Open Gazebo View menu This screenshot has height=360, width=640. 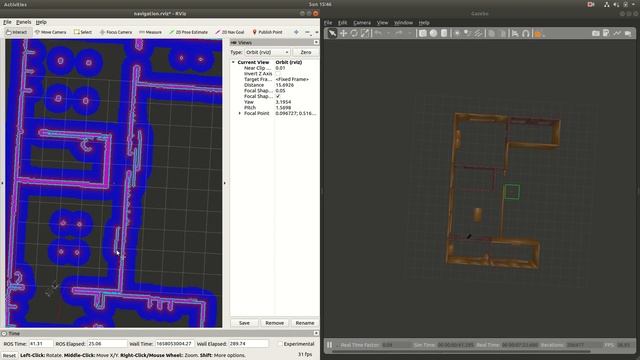[382, 23]
